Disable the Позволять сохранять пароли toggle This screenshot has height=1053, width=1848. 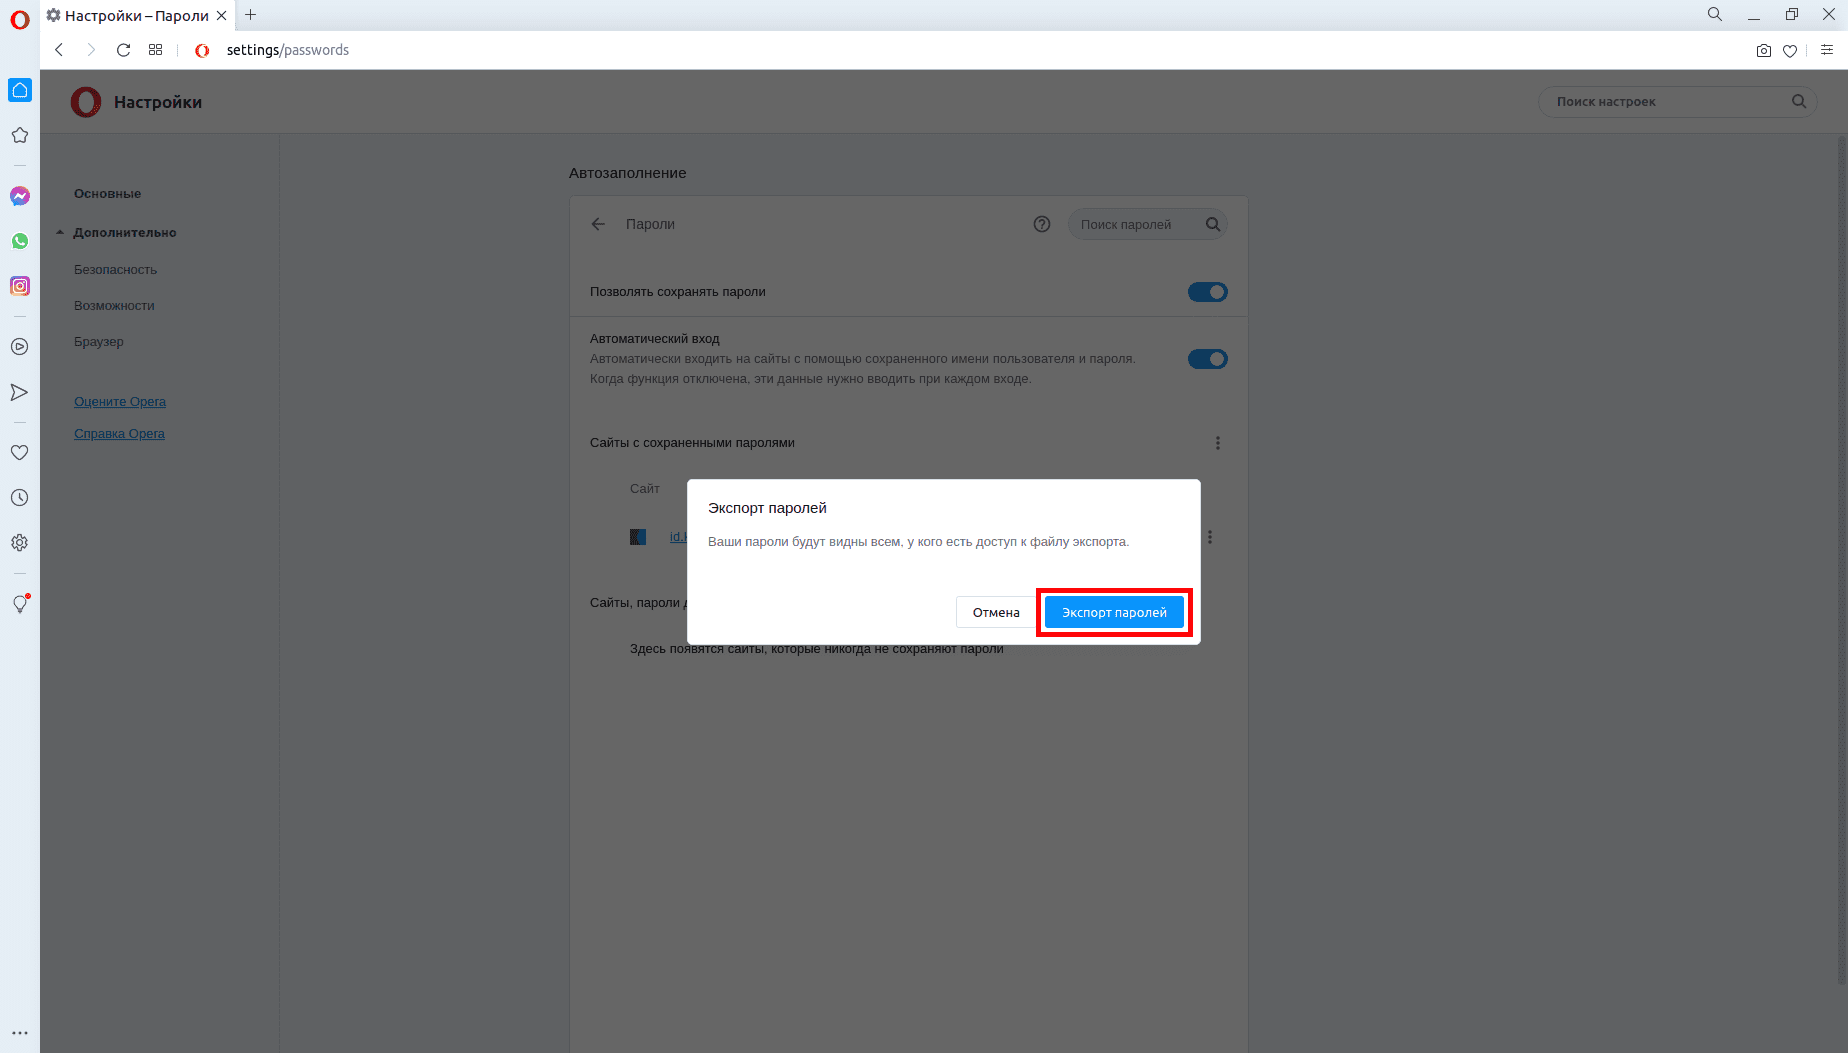tap(1207, 292)
